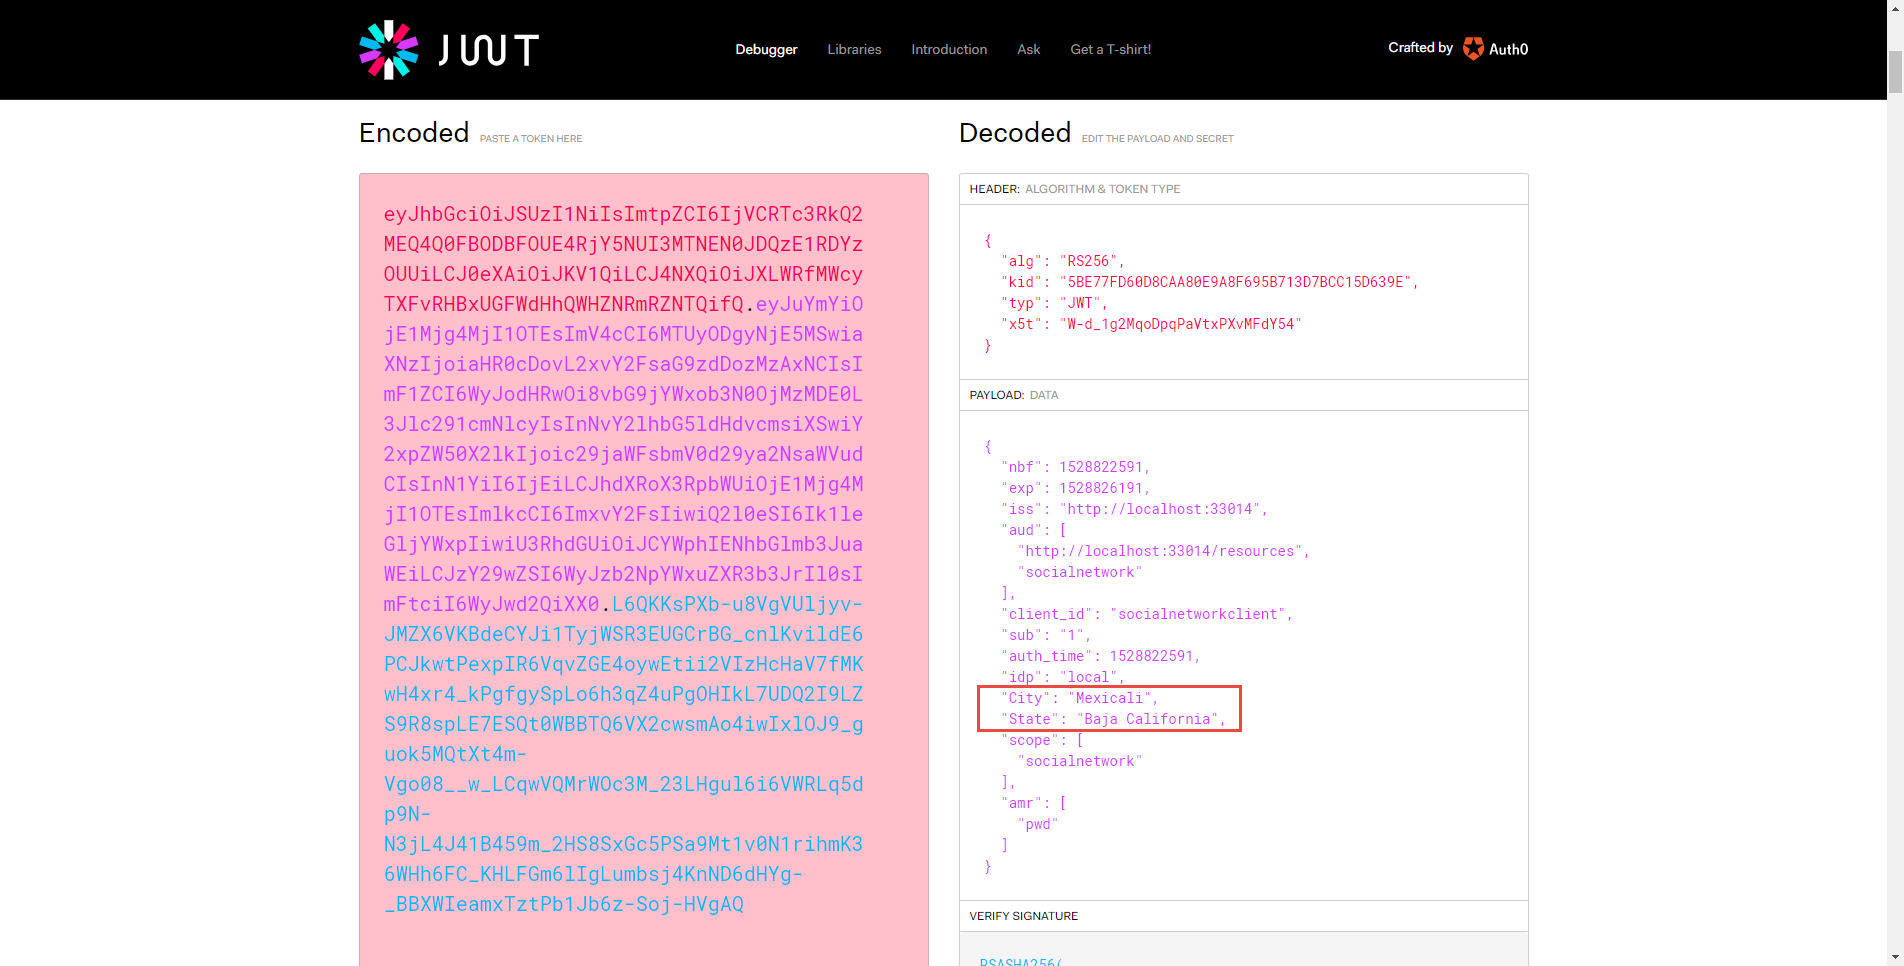
Task: Click the Encoded section heading
Action: 414,132
